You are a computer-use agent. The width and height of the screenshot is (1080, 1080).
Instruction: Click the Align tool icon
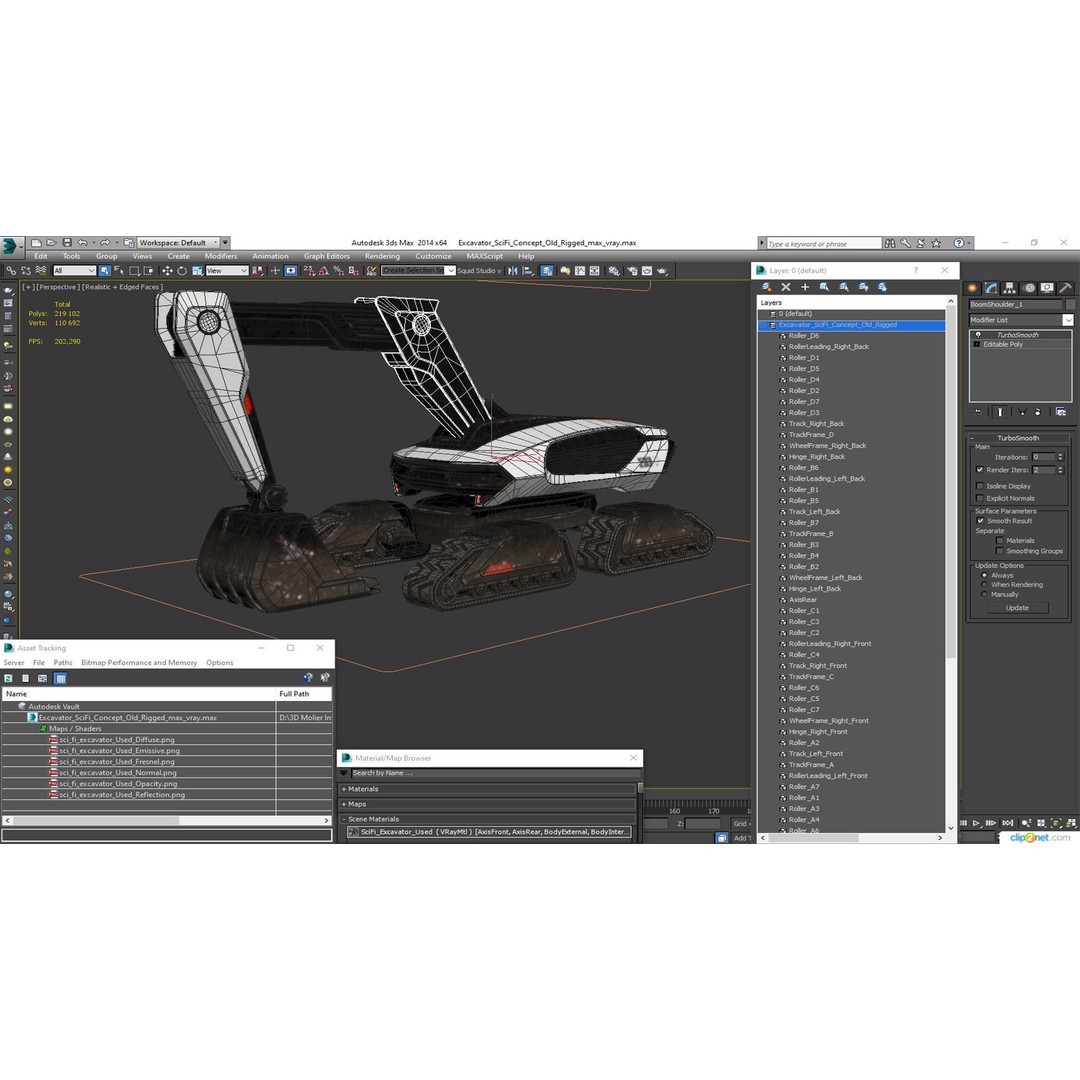(528, 271)
